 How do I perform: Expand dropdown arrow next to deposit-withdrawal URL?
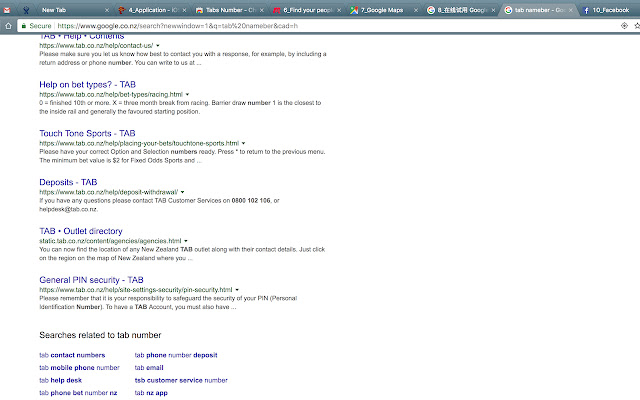coord(183,192)
